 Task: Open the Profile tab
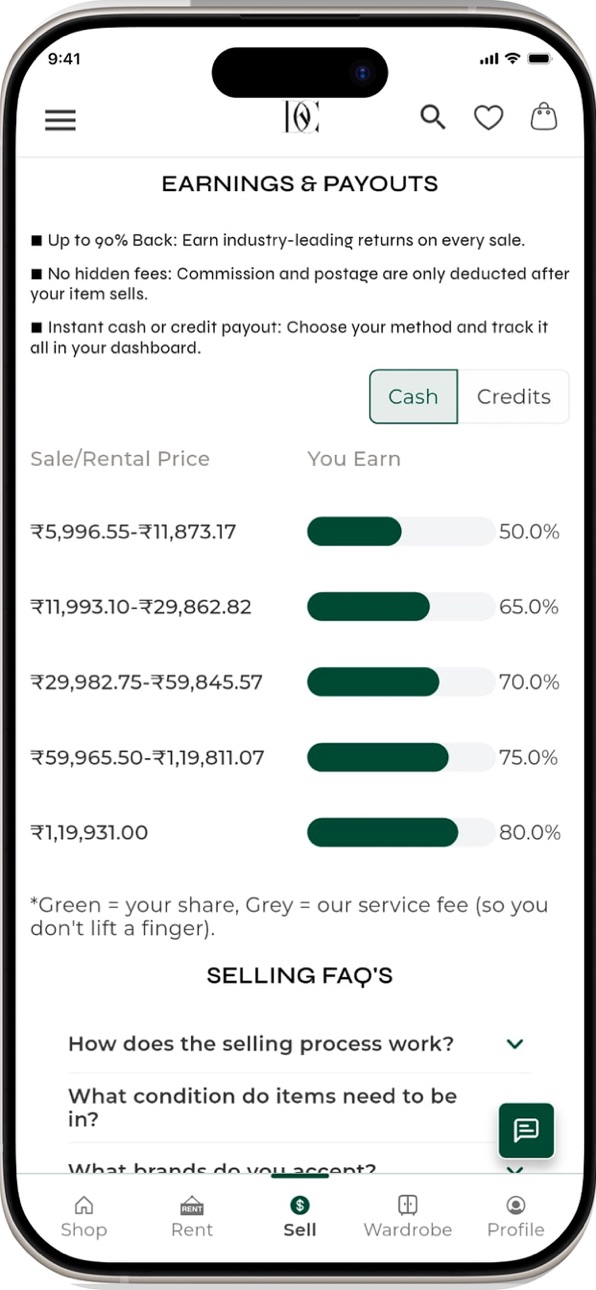click(515, 1216)
